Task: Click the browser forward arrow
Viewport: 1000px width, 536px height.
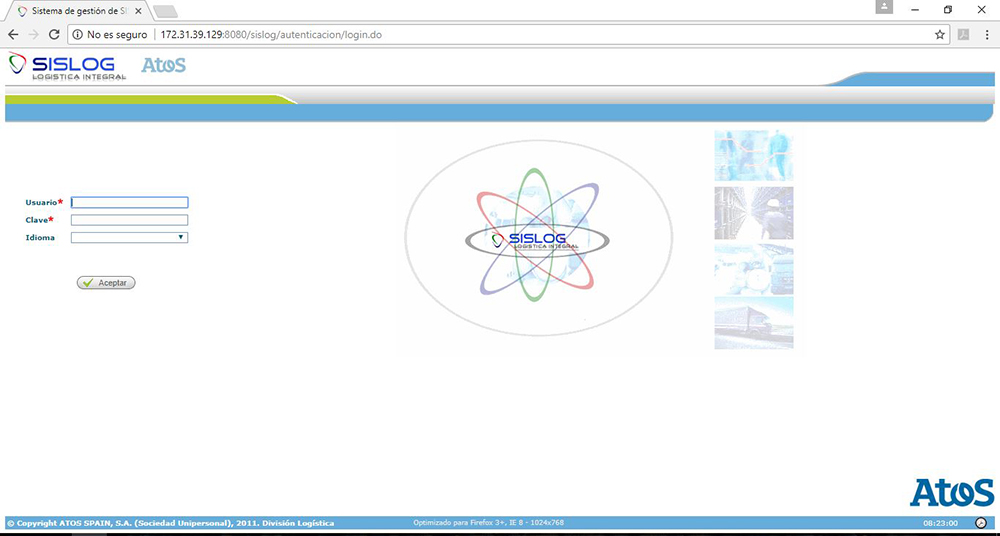Action: (x=34, y=34)
